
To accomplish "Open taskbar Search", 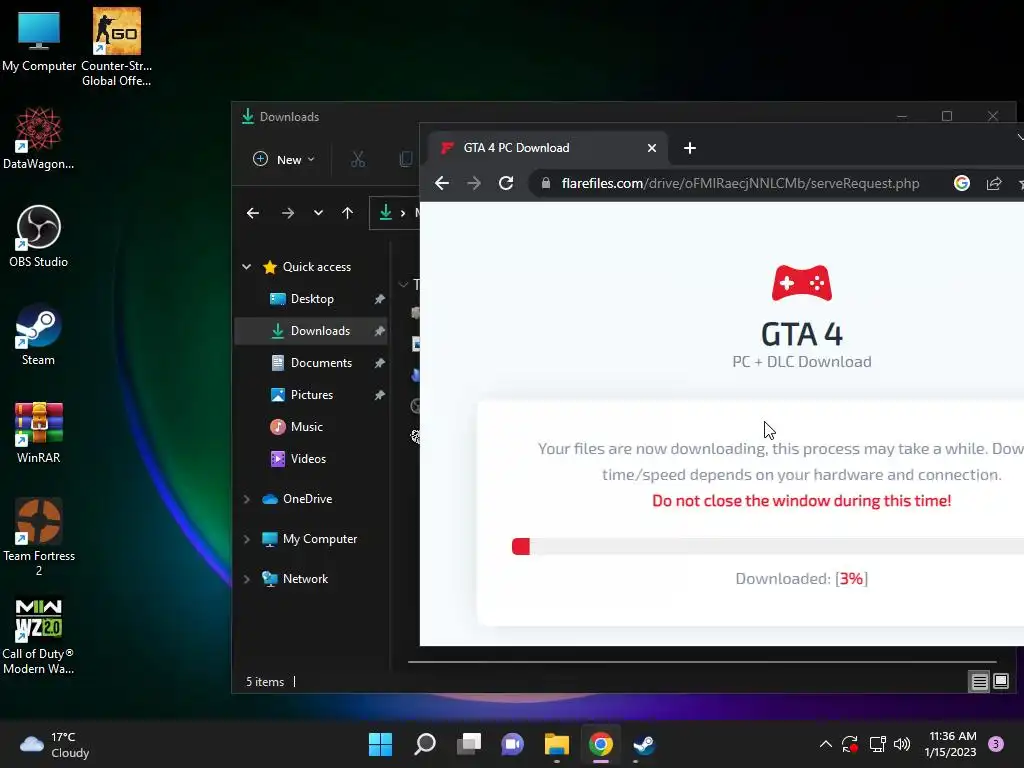I will pos(424,744).
